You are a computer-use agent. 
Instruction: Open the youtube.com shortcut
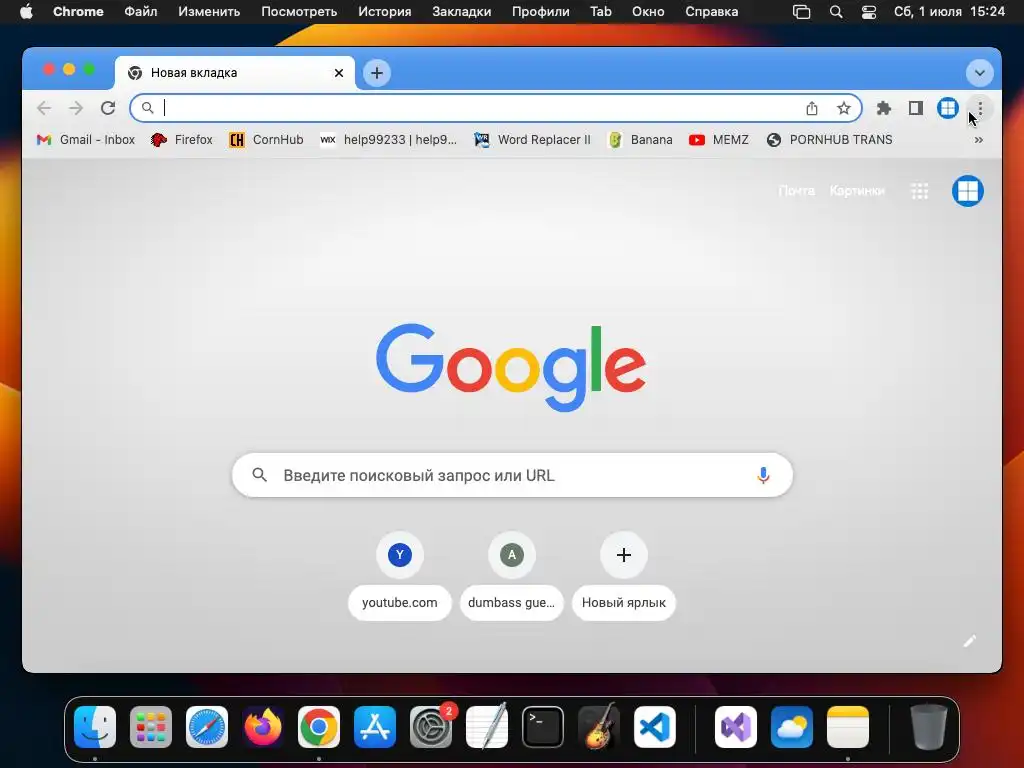(x=400, y=577)
